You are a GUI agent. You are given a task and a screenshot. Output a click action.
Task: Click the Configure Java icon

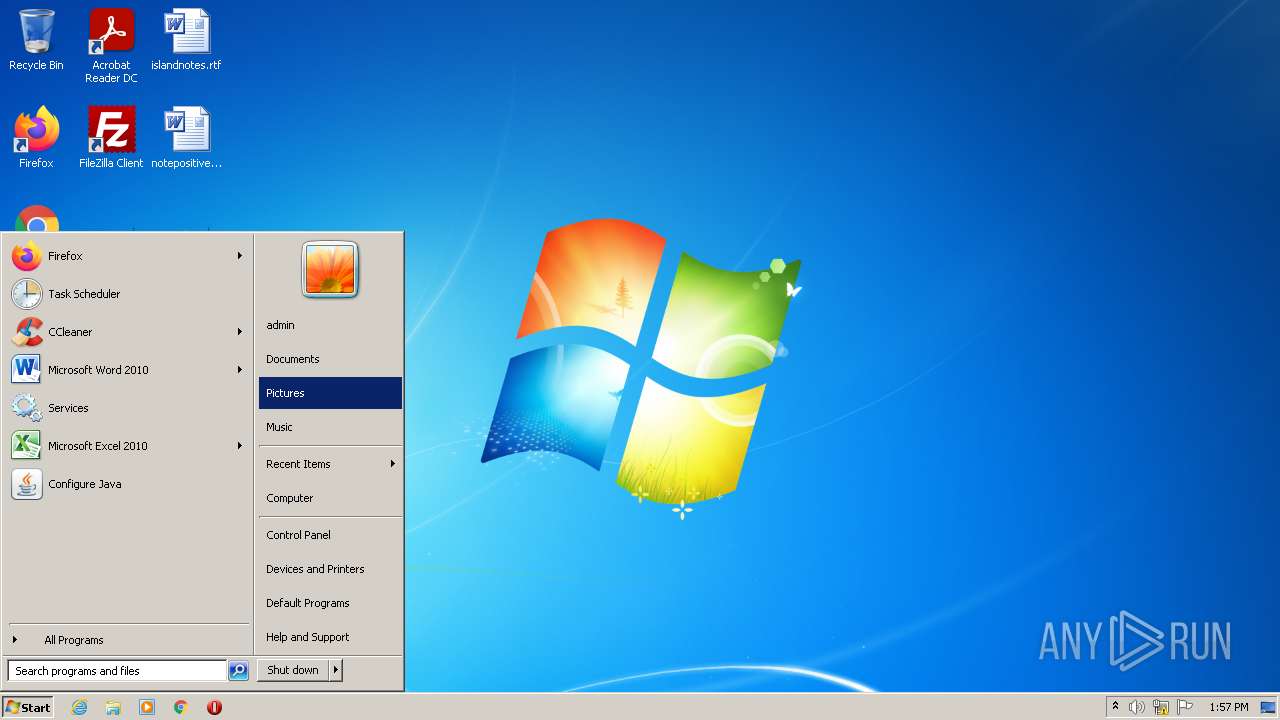(x=27, y=484)
